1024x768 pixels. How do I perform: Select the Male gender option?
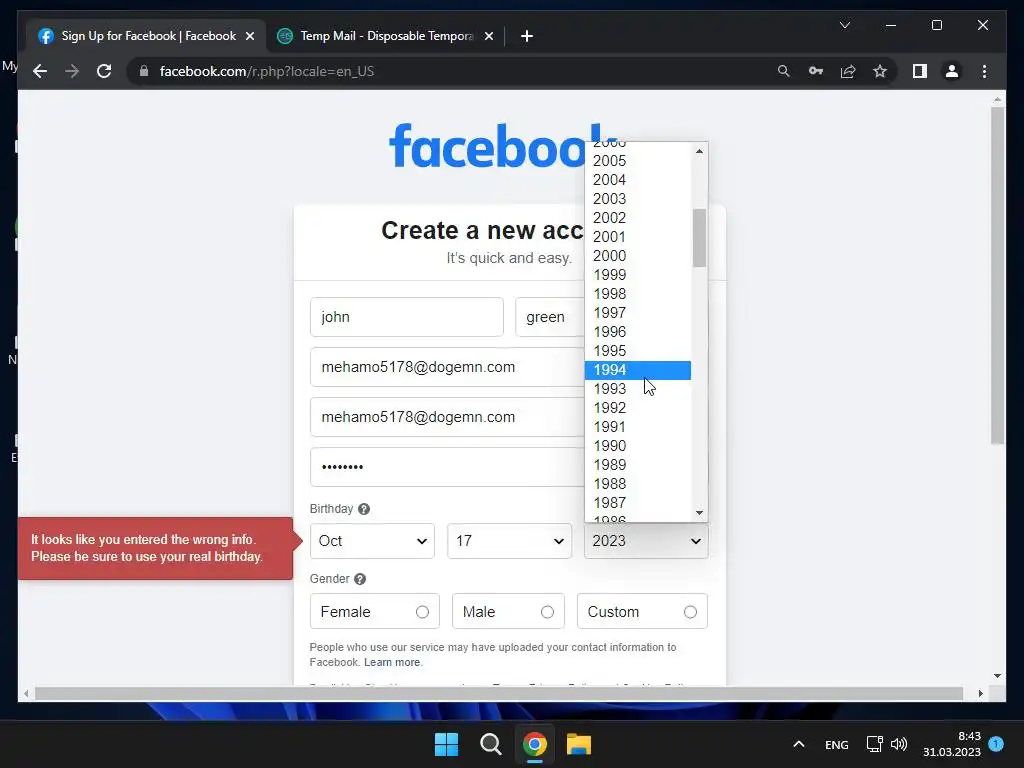[x=508, y=611]
